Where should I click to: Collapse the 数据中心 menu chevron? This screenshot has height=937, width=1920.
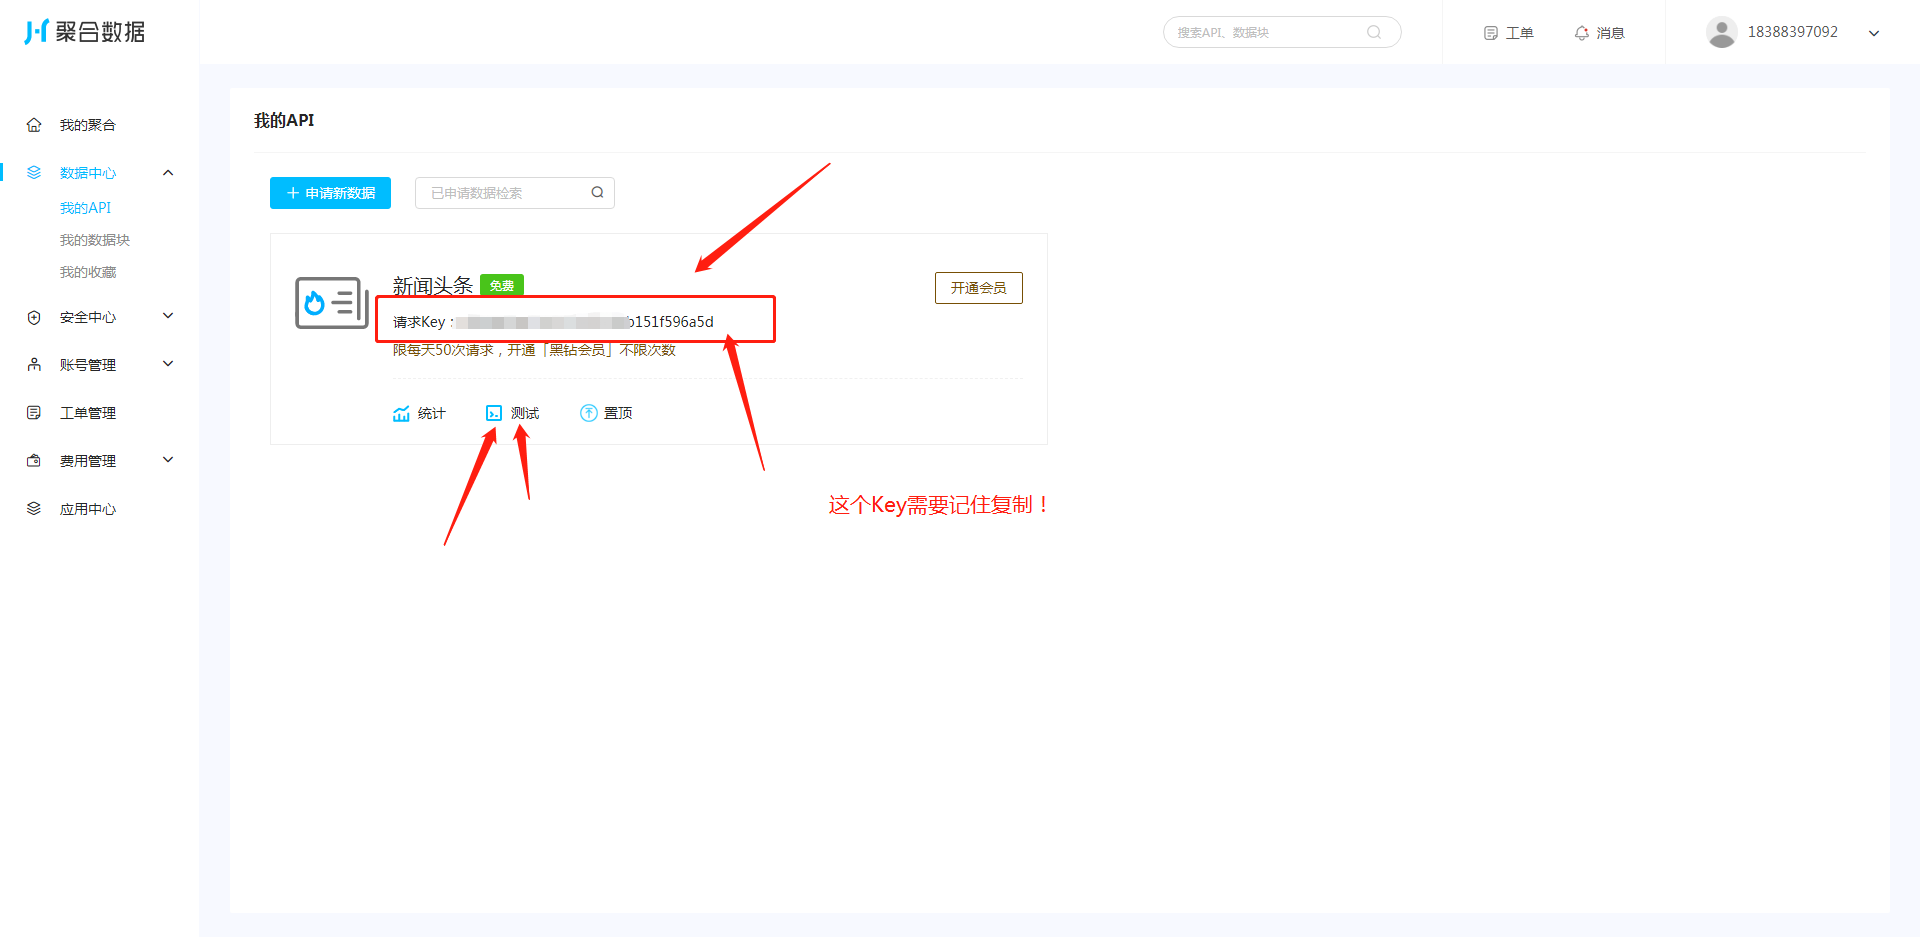pyautogui.click(x=168, y=173)
